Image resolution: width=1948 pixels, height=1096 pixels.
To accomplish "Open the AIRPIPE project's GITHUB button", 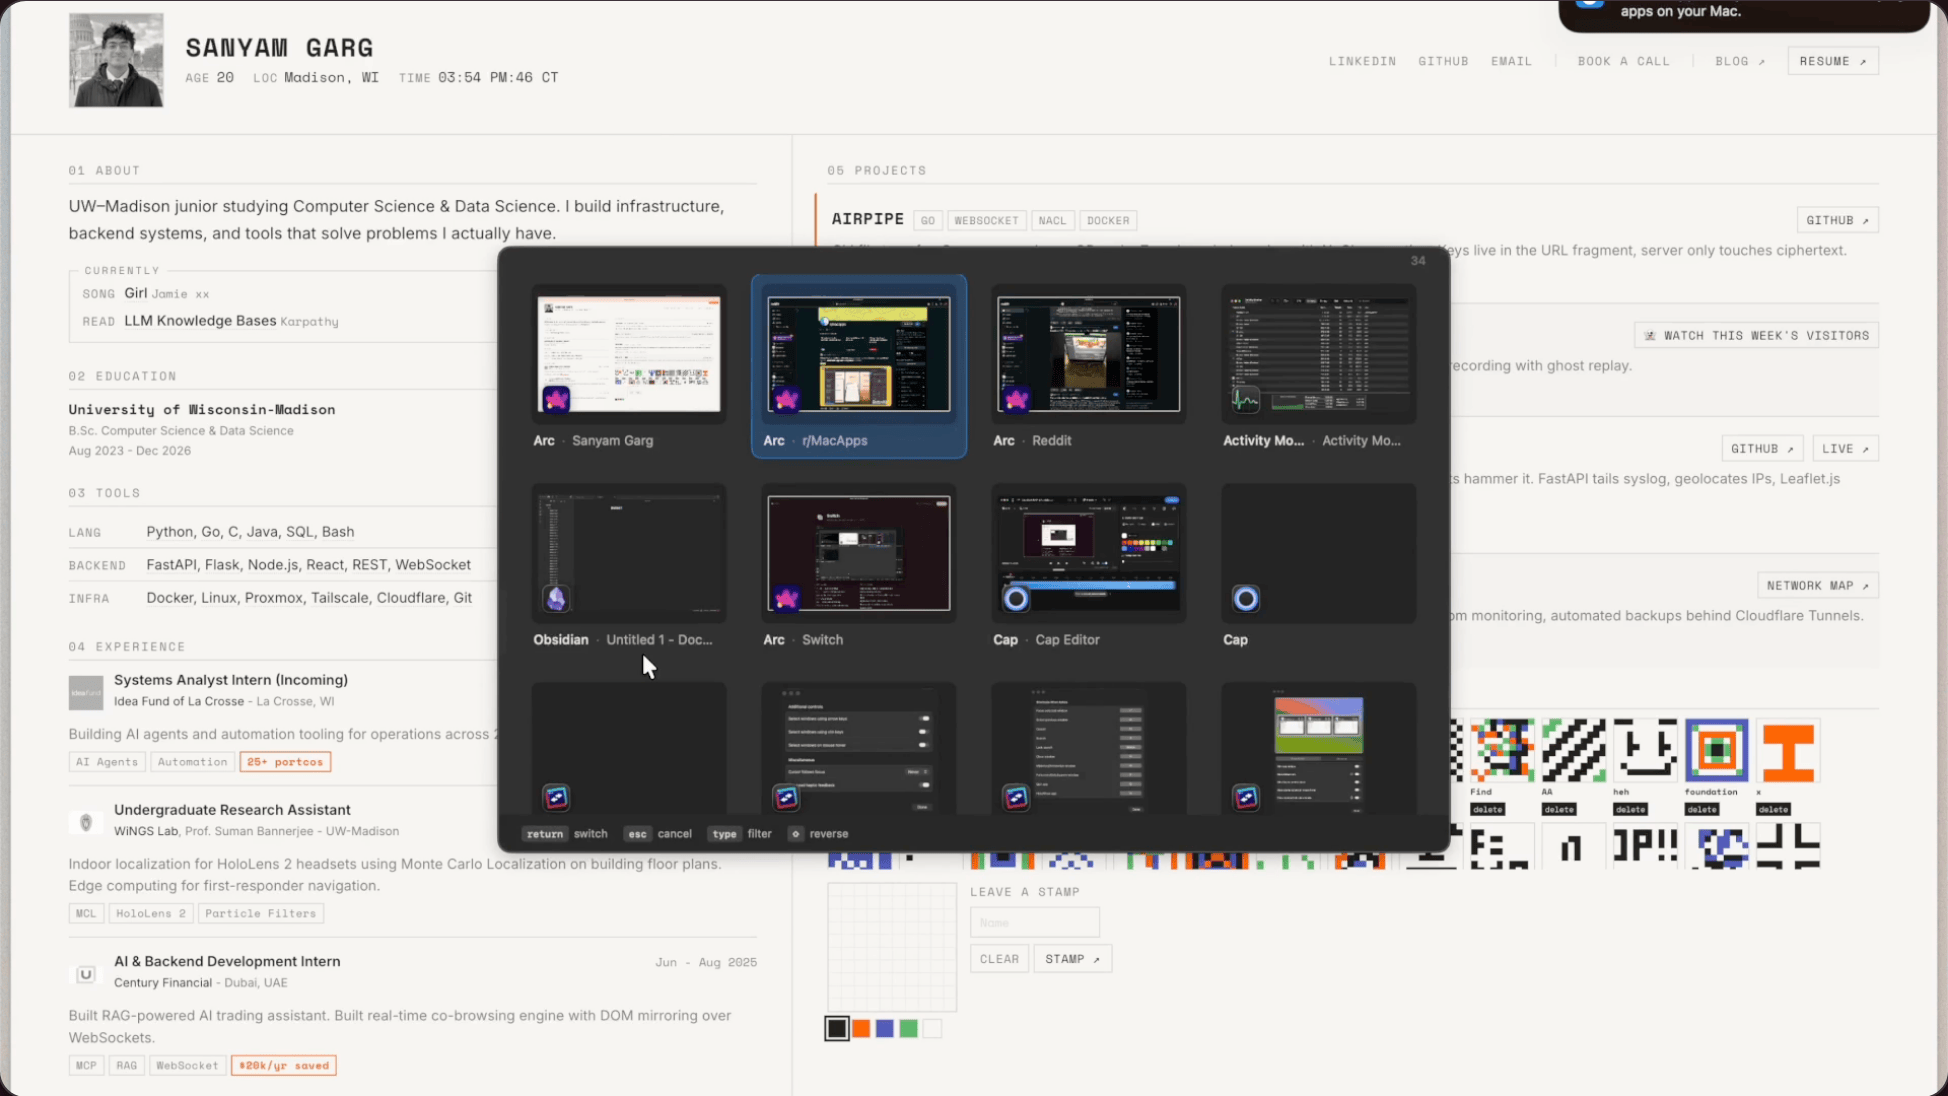I will 1837,220.
